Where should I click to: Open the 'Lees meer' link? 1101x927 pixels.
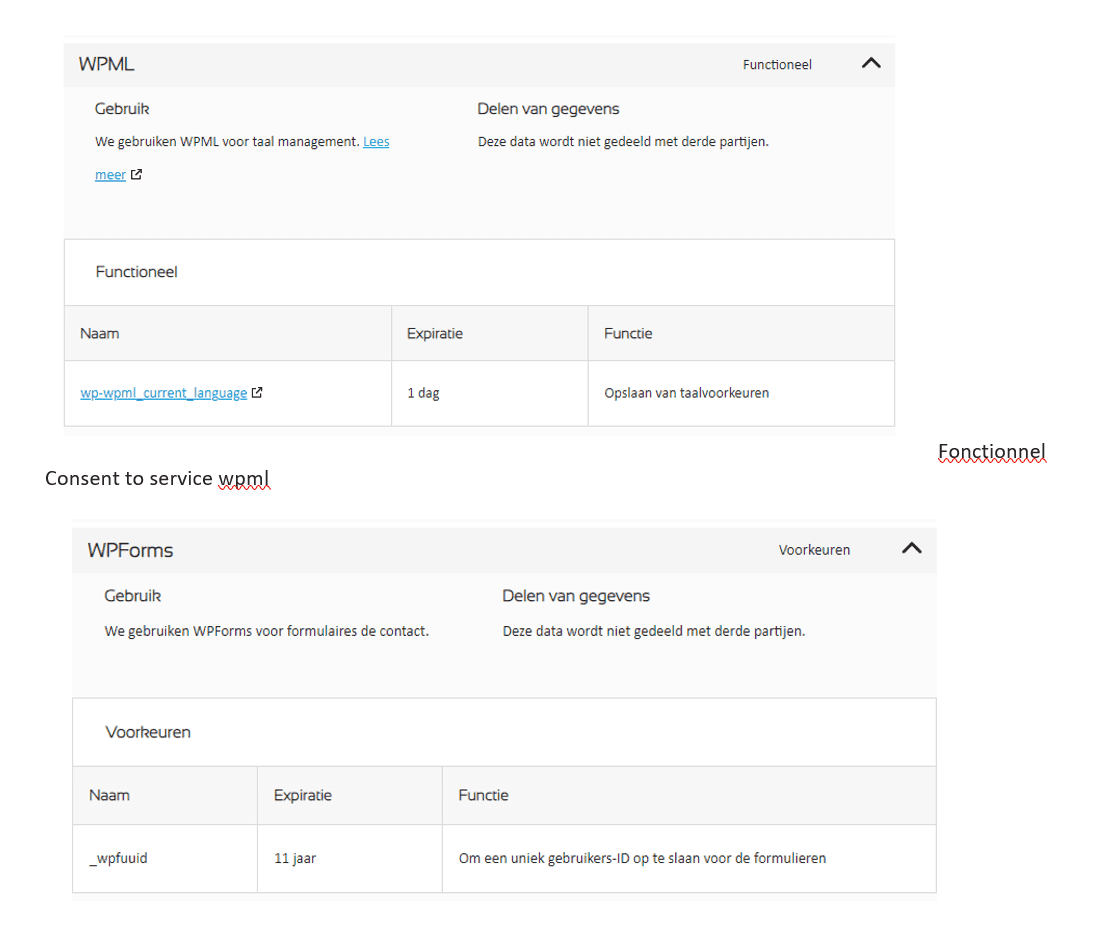click(x=242, y=158)
